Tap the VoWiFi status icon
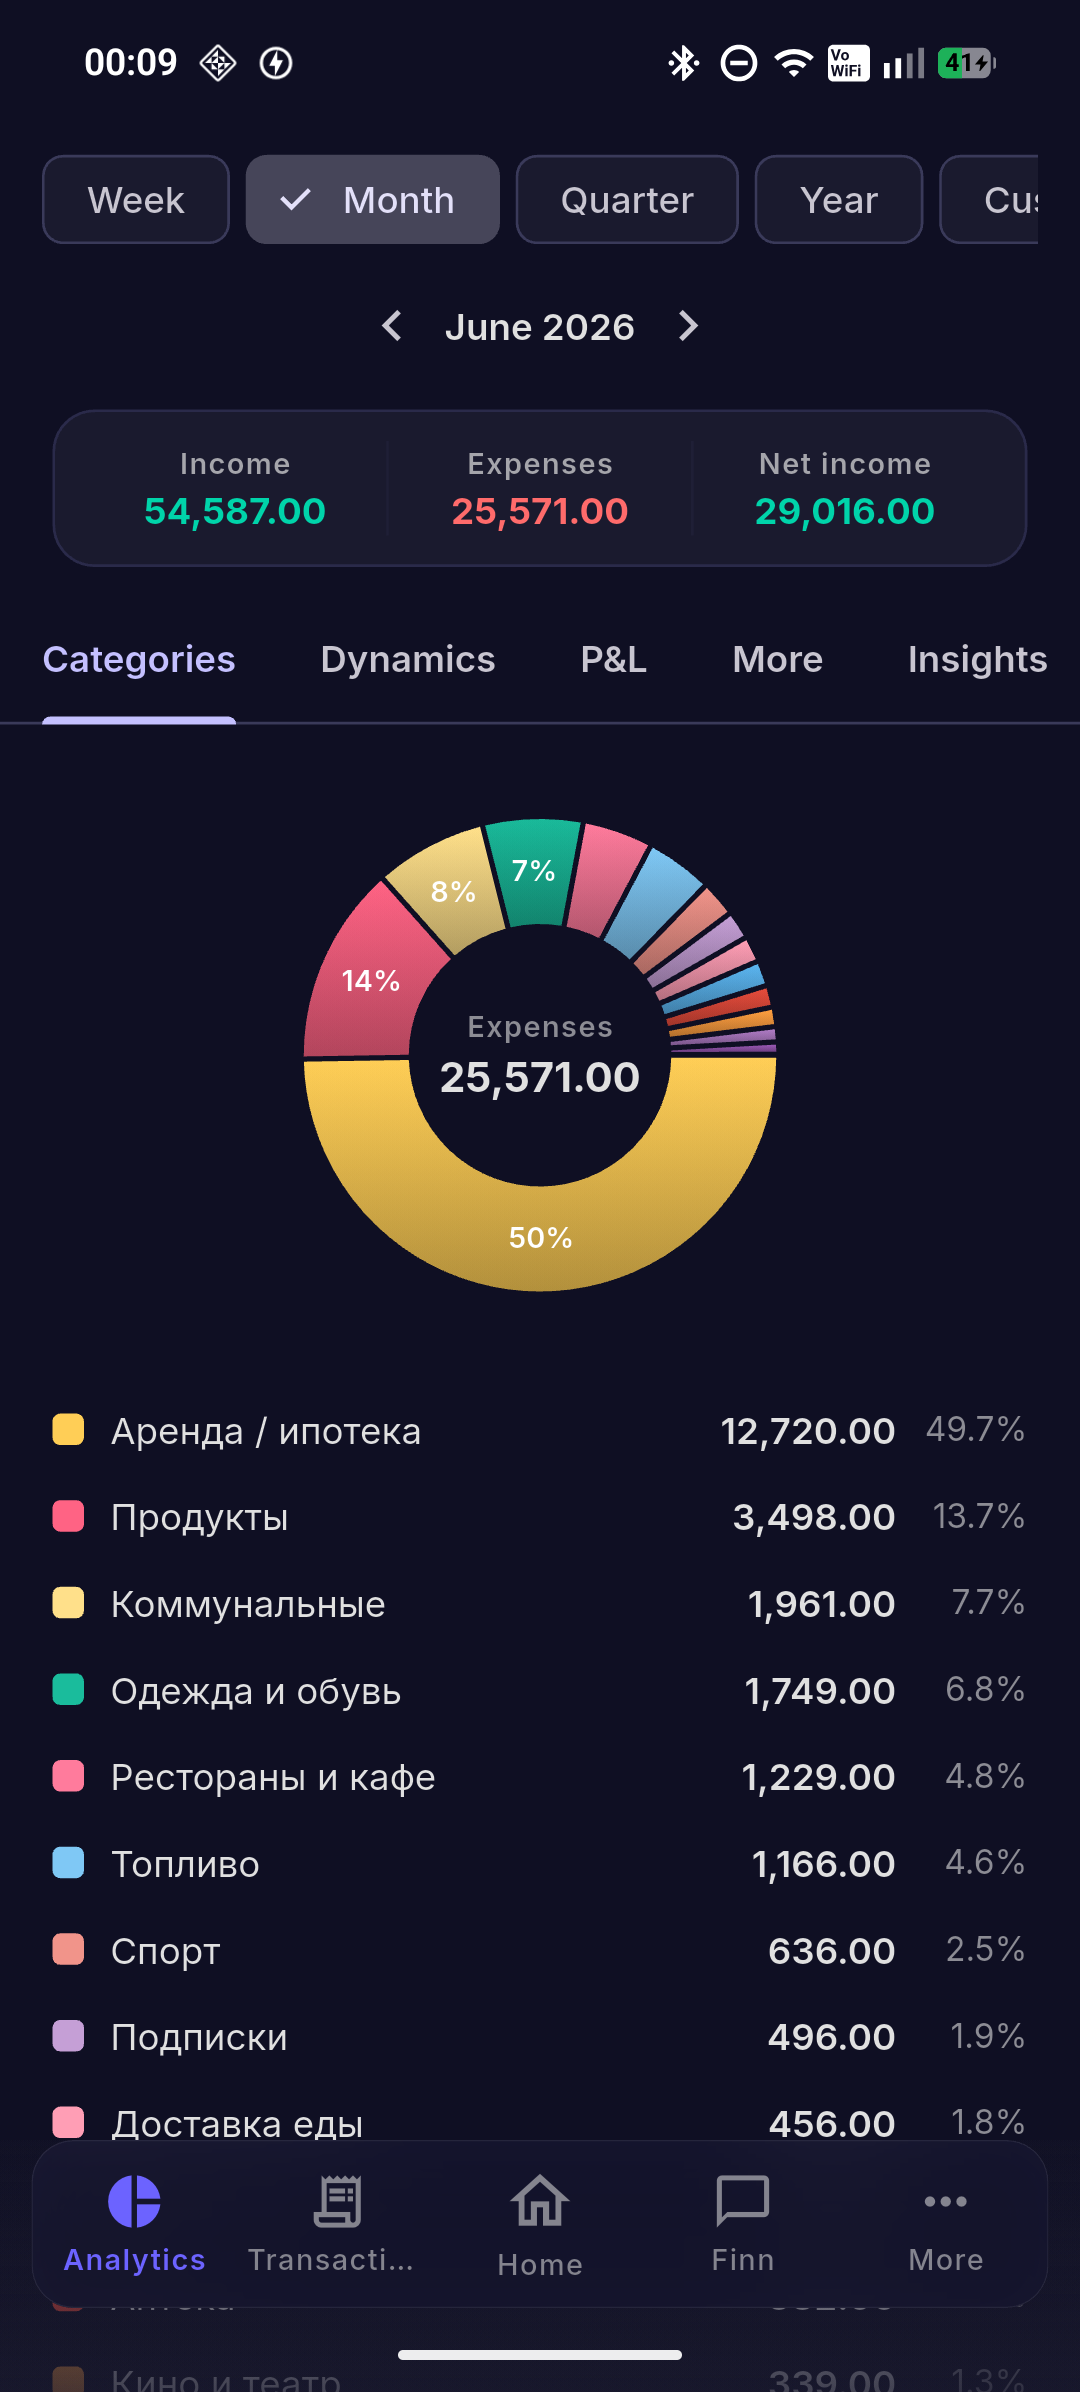Viewport: 1080px width, 2392px height. coord(848,64)
